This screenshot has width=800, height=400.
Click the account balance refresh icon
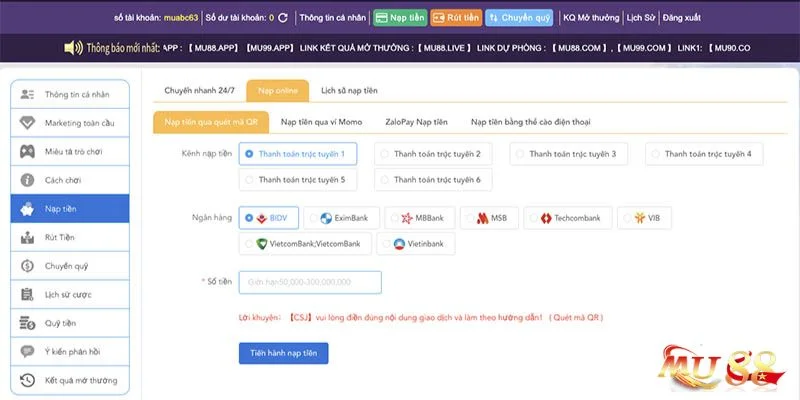coord(283,18)
